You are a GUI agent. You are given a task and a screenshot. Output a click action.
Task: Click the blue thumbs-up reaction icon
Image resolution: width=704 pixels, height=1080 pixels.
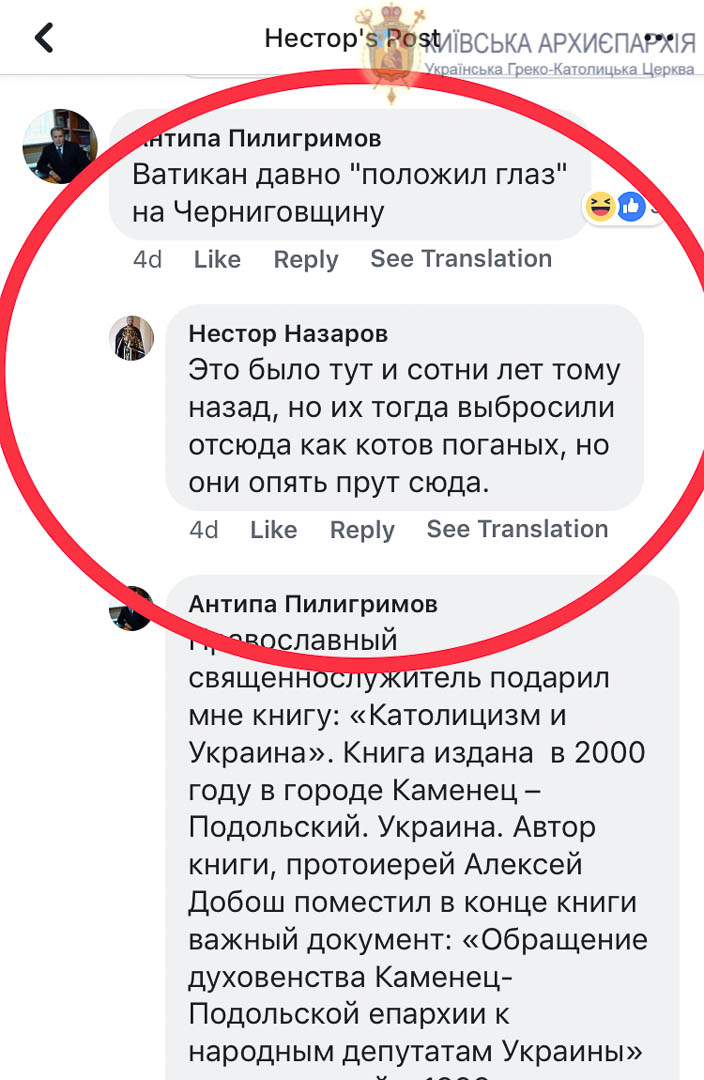(x=630, y=206)
